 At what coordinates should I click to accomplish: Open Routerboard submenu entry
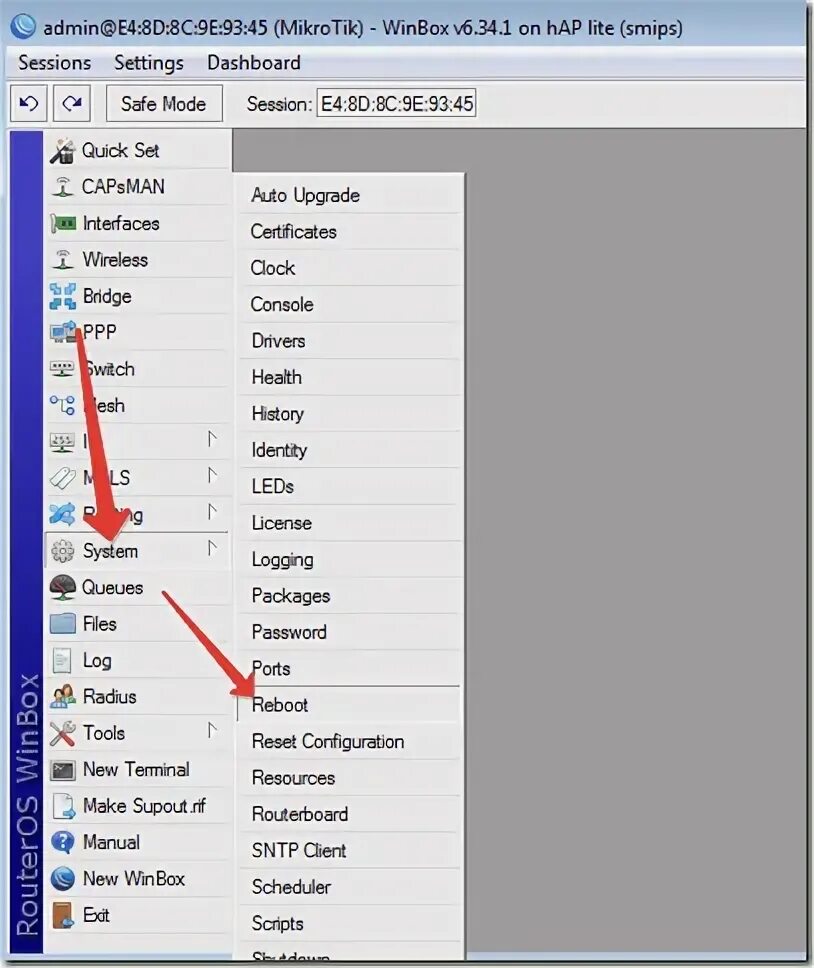(x=349, y=814)
